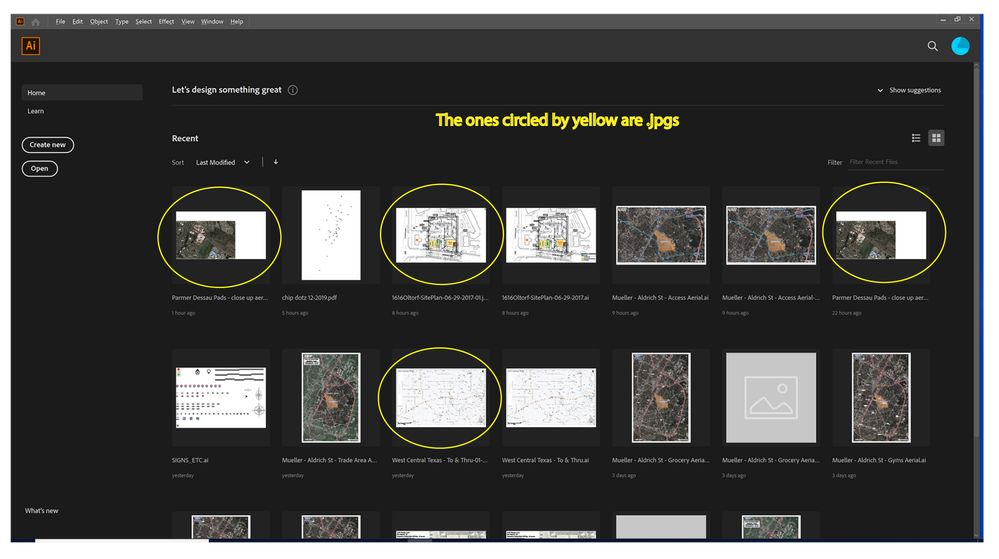
Task: Open Mueller Grocery Aerial placeholder image thumbnail
Action: pos(770,397)
